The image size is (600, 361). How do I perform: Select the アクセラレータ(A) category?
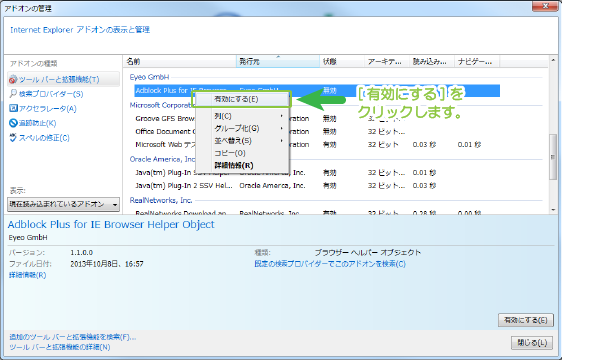point(43,108)
